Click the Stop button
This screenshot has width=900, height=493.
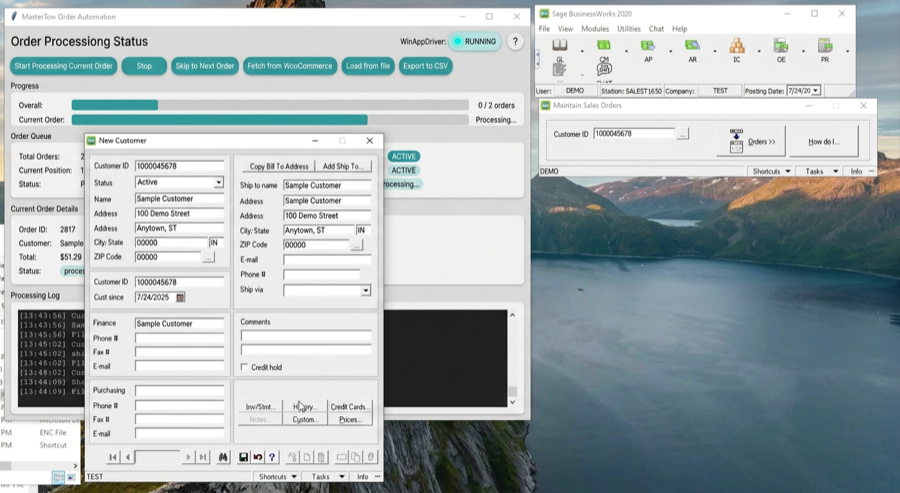pos(144,66)
